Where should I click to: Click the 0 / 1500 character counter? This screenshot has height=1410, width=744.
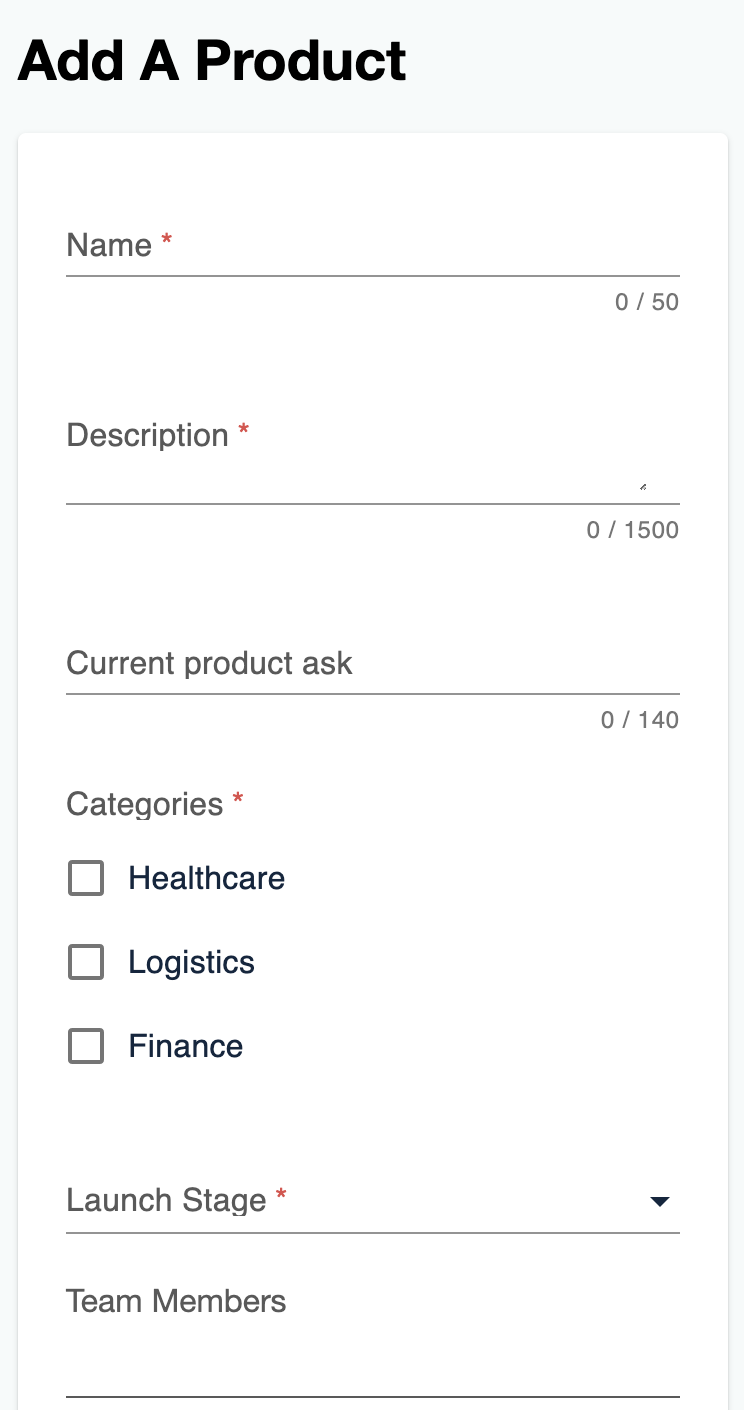(633, 530)
